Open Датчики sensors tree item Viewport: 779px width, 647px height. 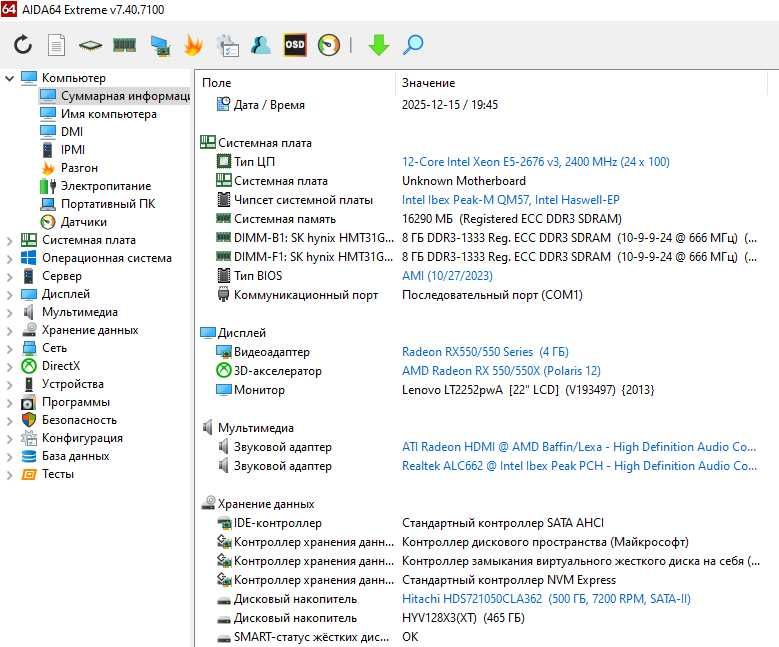(x=74, y=222)
